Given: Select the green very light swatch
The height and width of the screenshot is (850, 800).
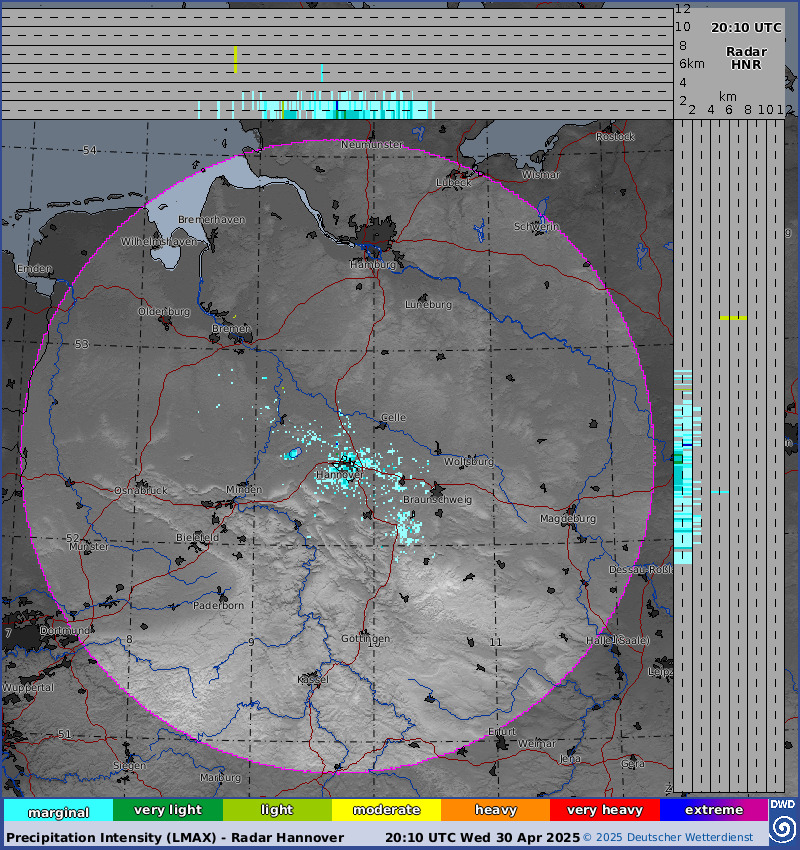Looking at the screenshot, I should click(x=168, y=810).
